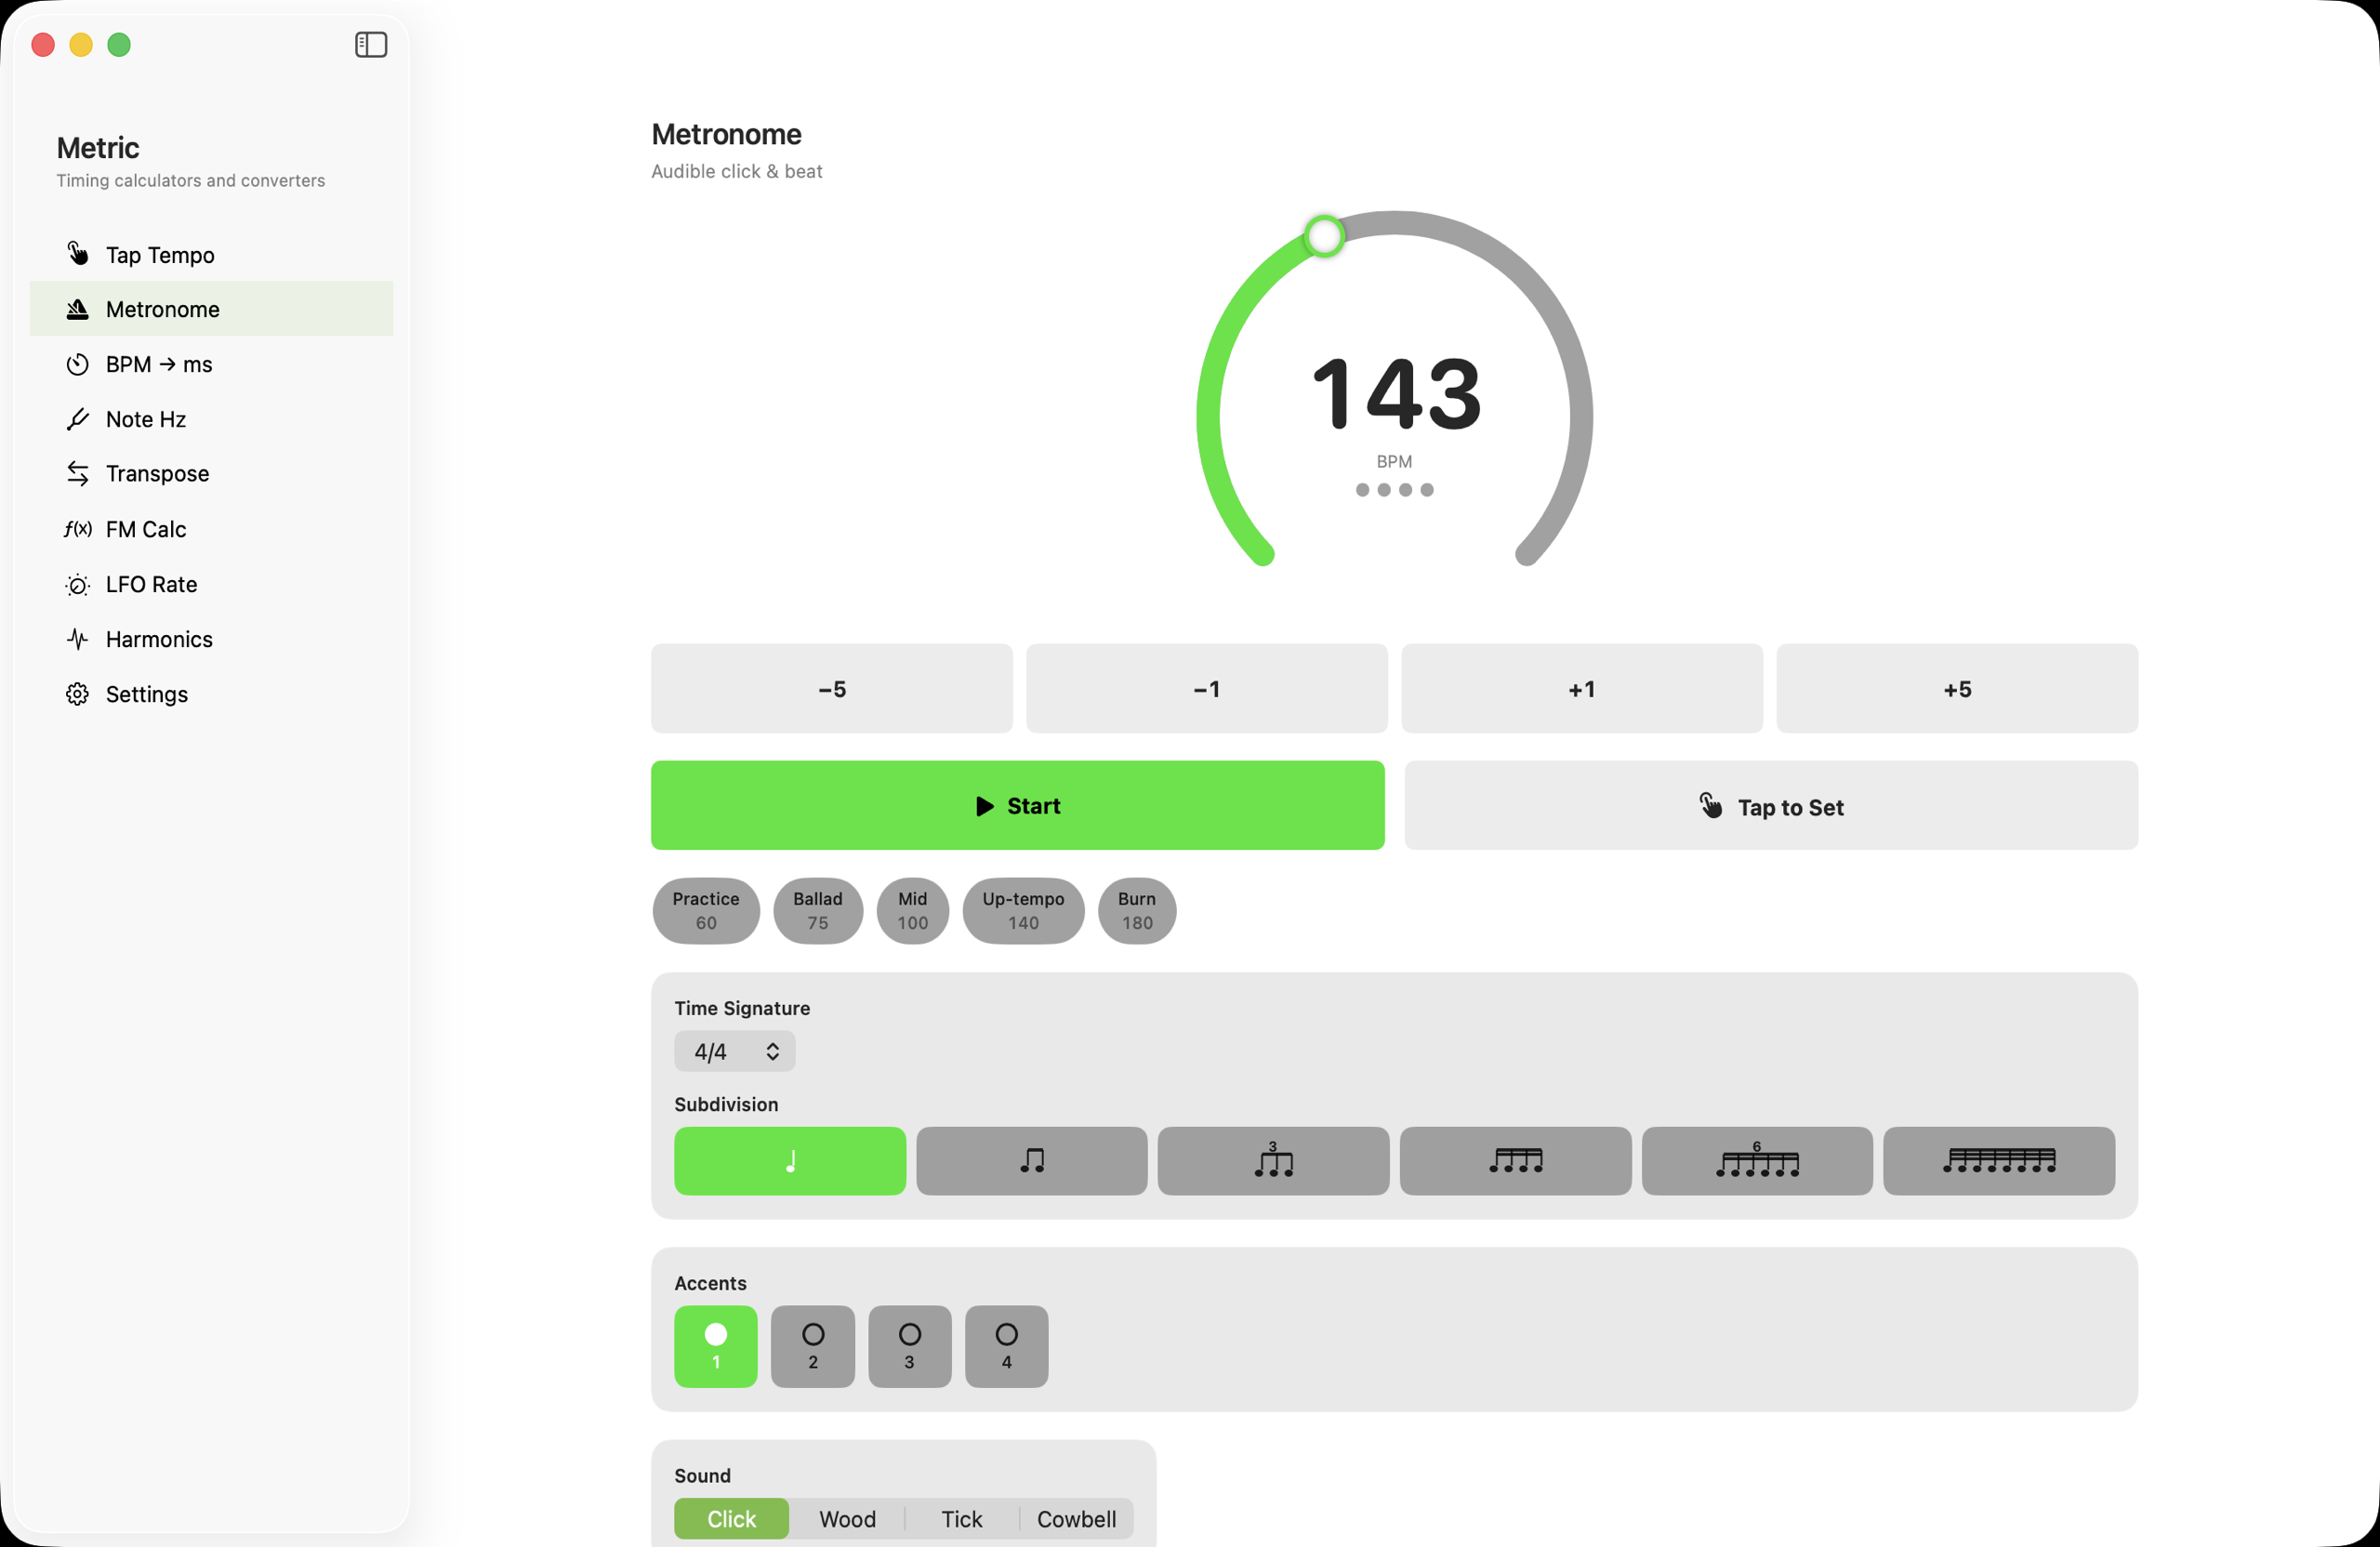Open Tap Tempo in sidebar
The image size is (2380, 1547).
coord(212,254)
